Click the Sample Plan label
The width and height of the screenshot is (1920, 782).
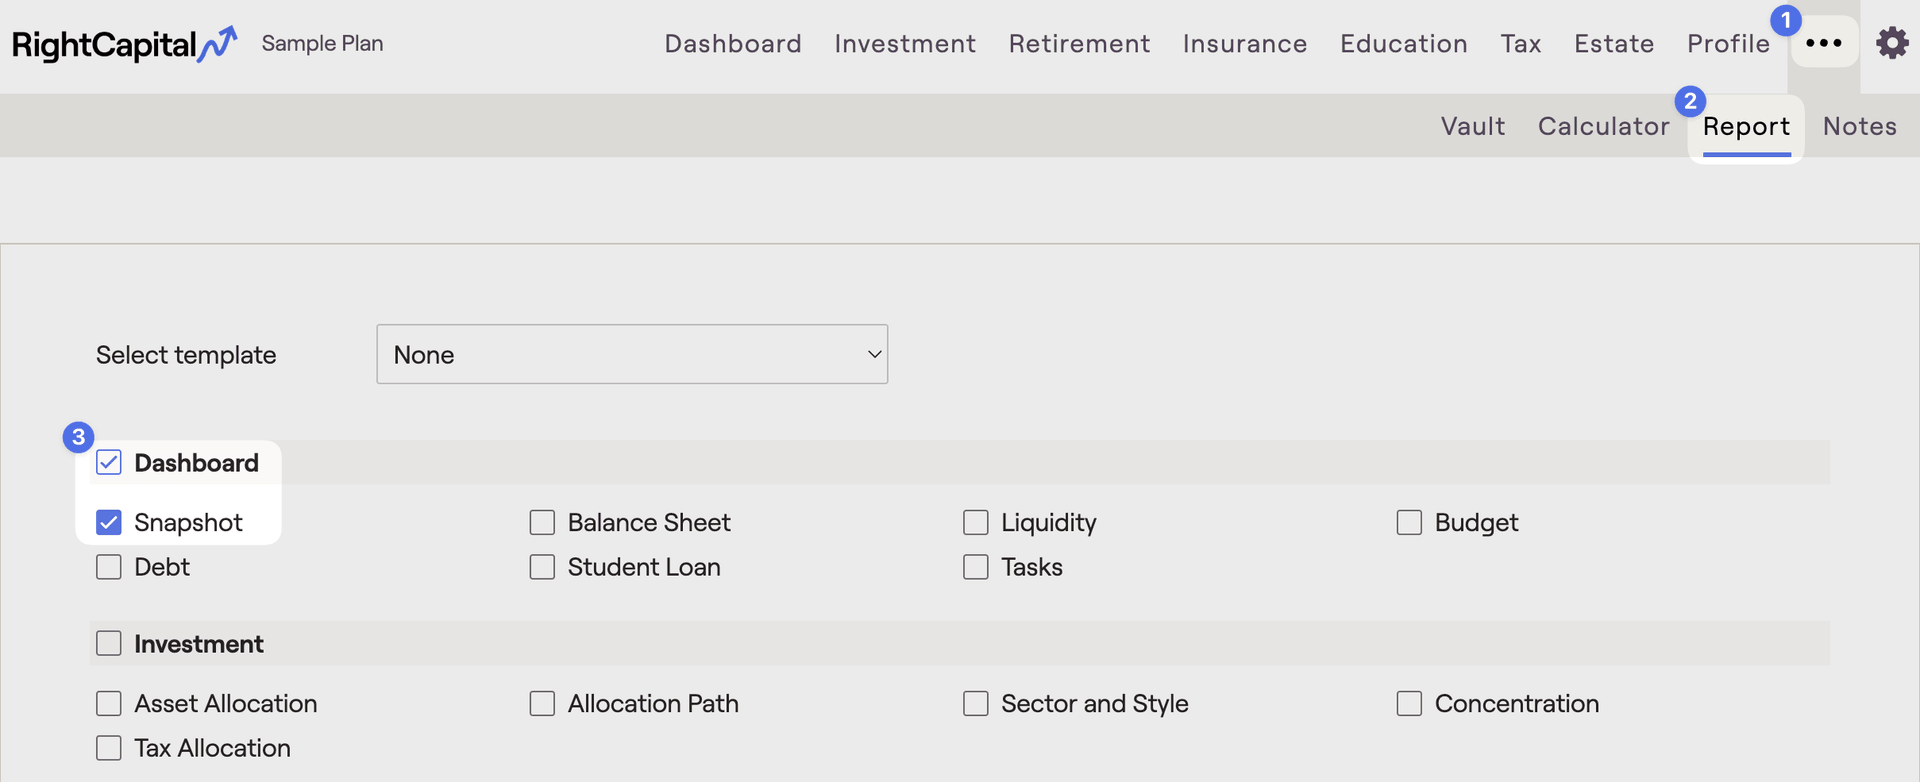[322, 43]
